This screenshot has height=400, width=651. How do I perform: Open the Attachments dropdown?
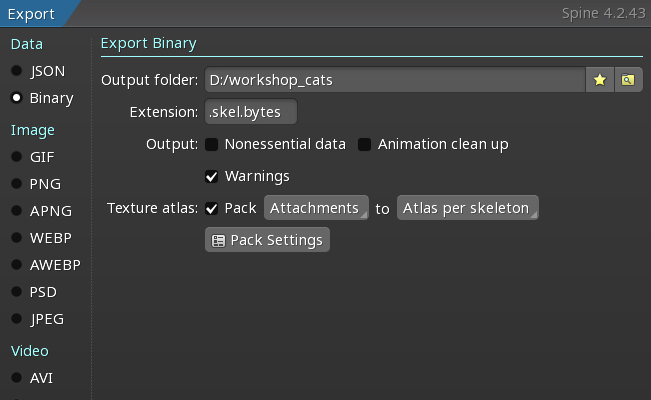click(x=316, y=208)
